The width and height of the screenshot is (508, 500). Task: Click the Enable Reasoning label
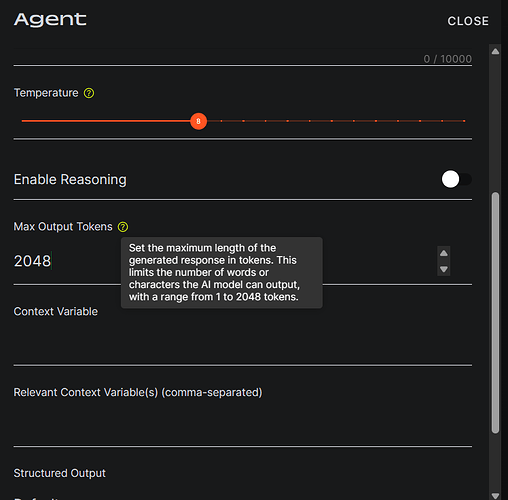click(x=70, y=180)
